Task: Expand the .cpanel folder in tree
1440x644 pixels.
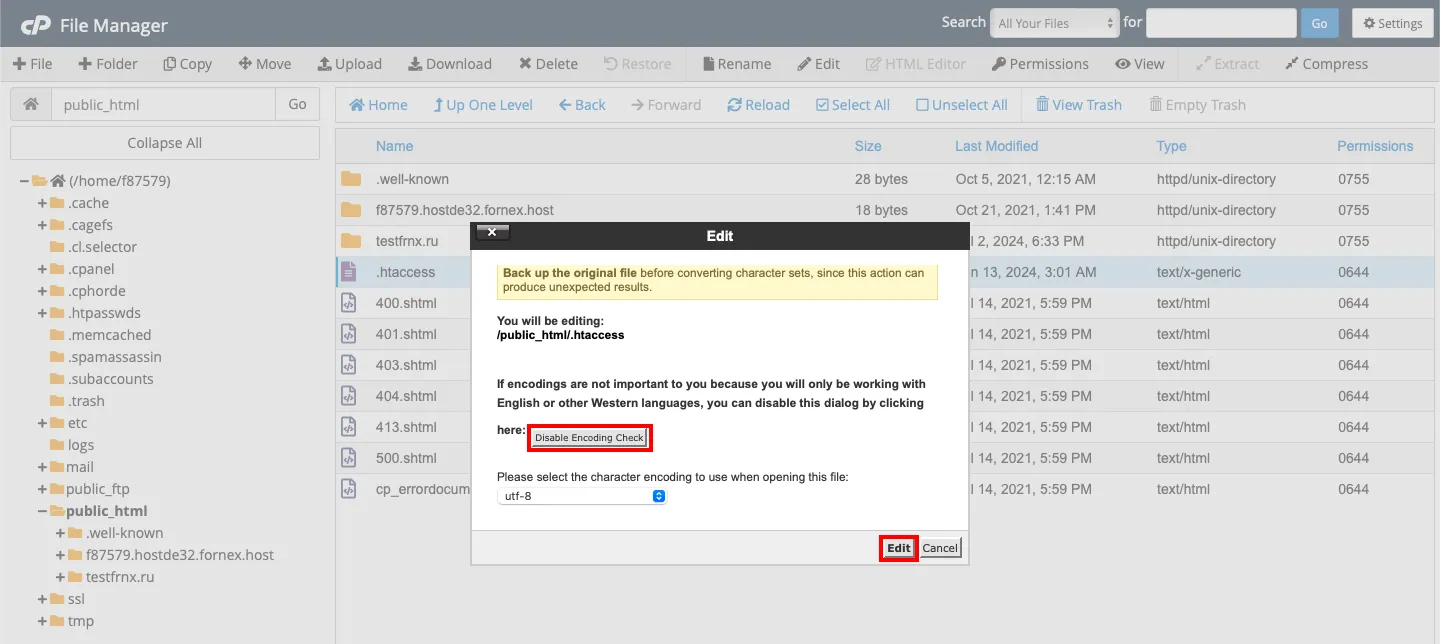Action: tap(43, 269)
